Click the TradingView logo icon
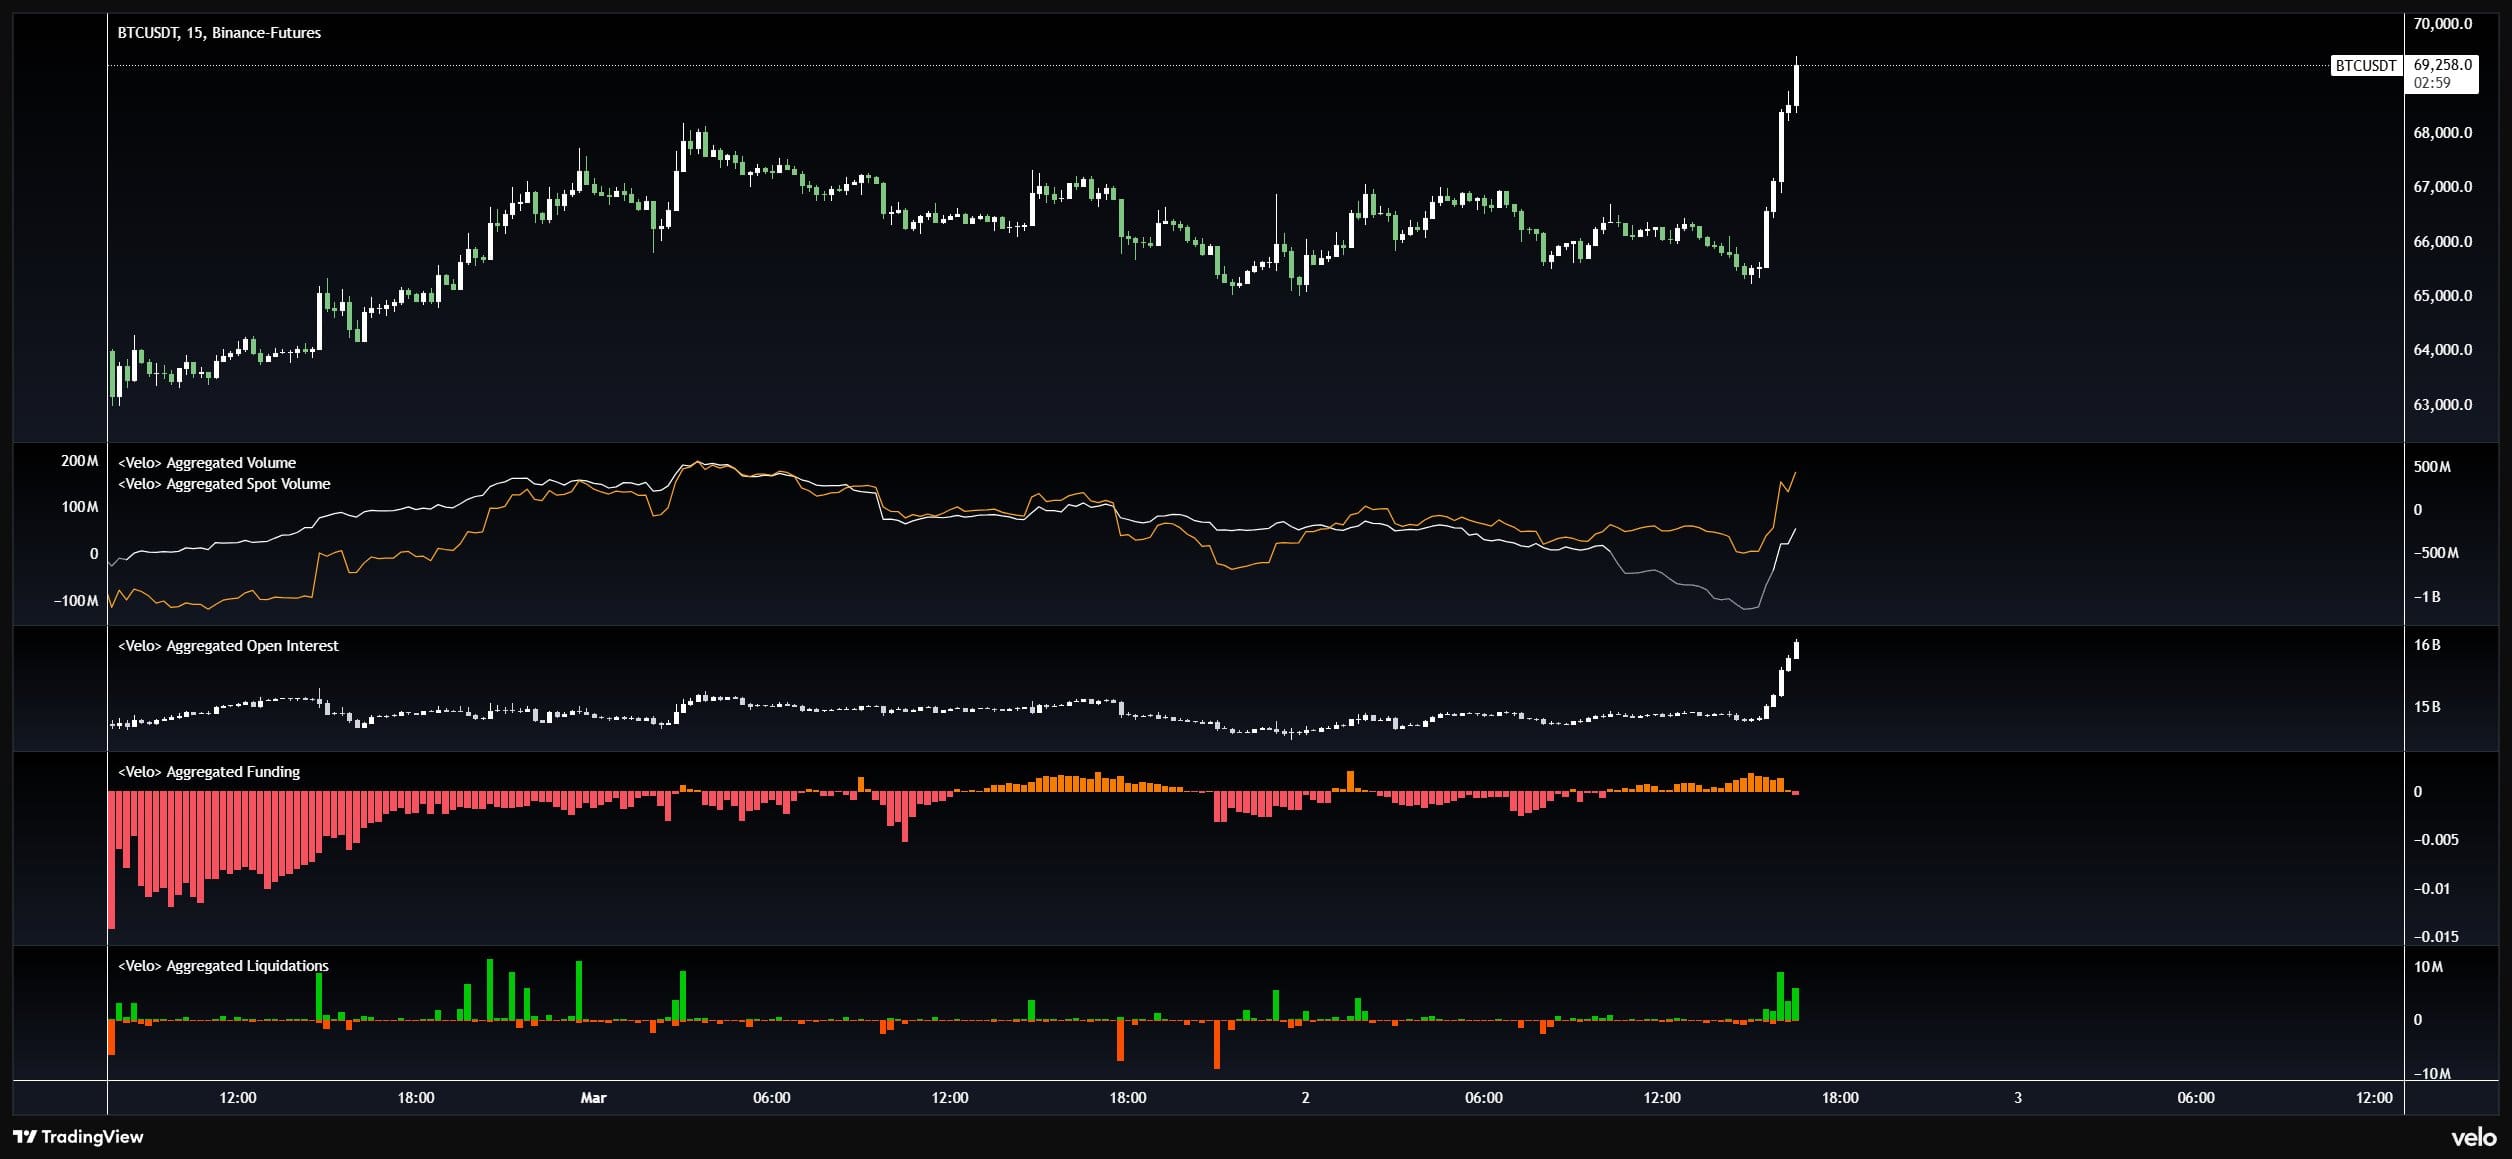The height and width of the screenshot is (1159, 2512). click(25, 1137)
